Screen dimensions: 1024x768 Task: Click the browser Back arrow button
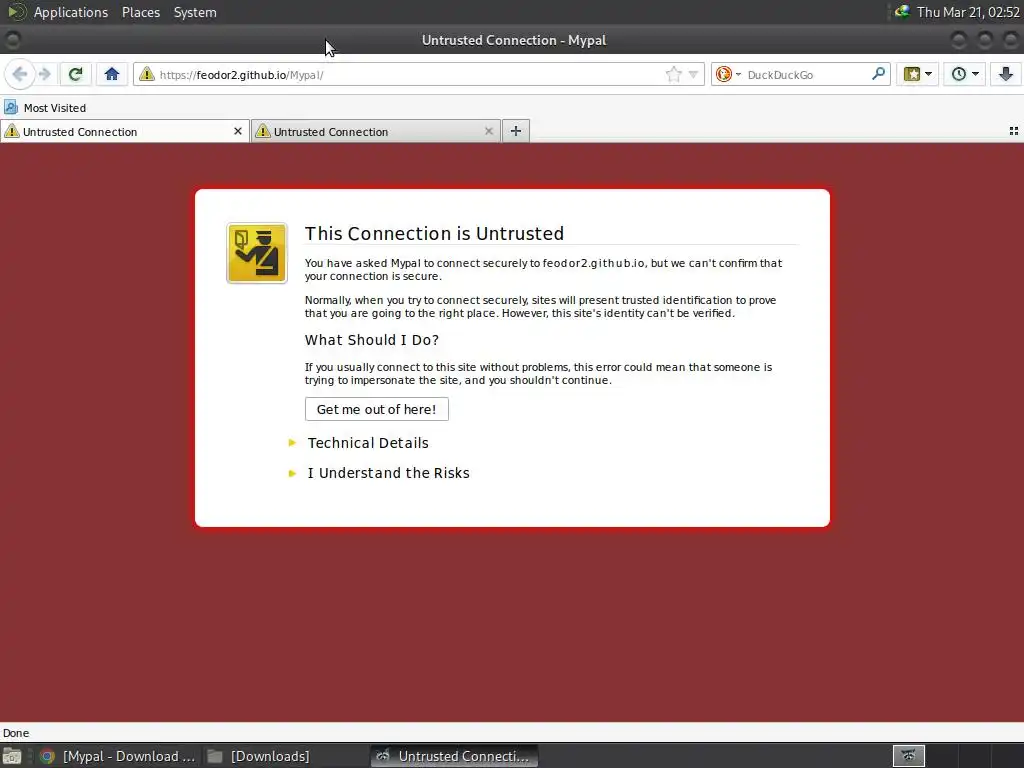tap(20, 74)
